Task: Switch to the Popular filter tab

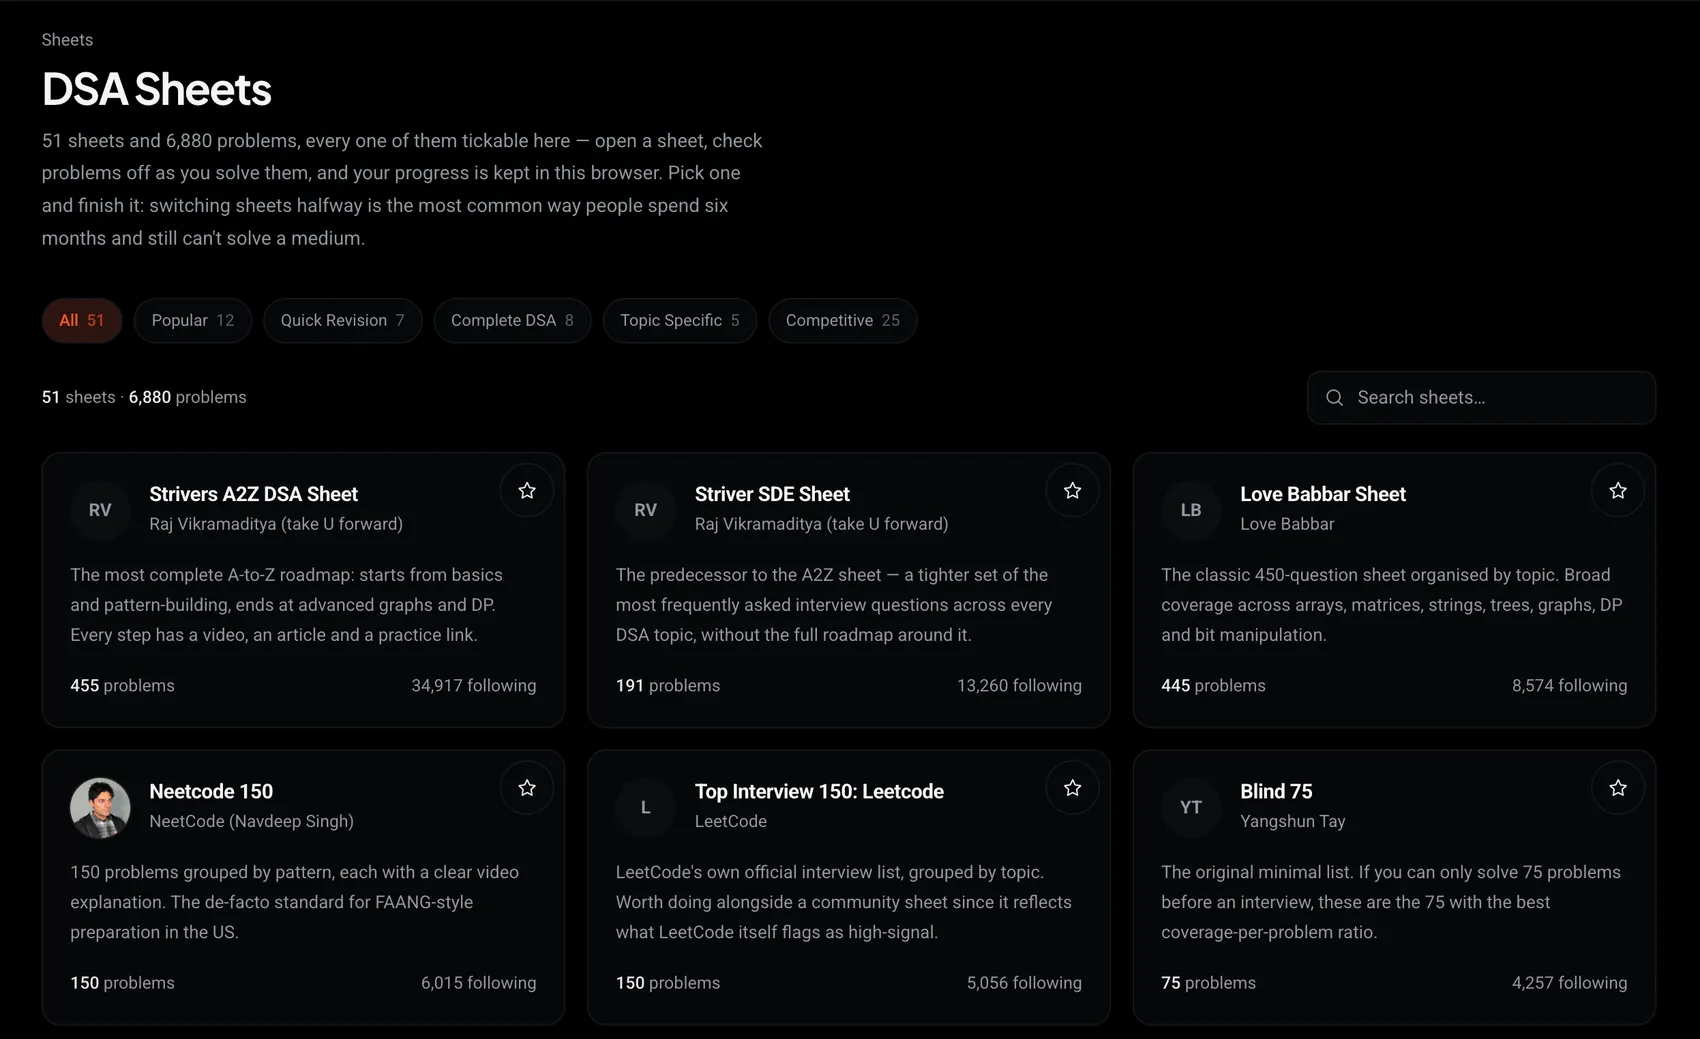Action: [x=193, y=321]
